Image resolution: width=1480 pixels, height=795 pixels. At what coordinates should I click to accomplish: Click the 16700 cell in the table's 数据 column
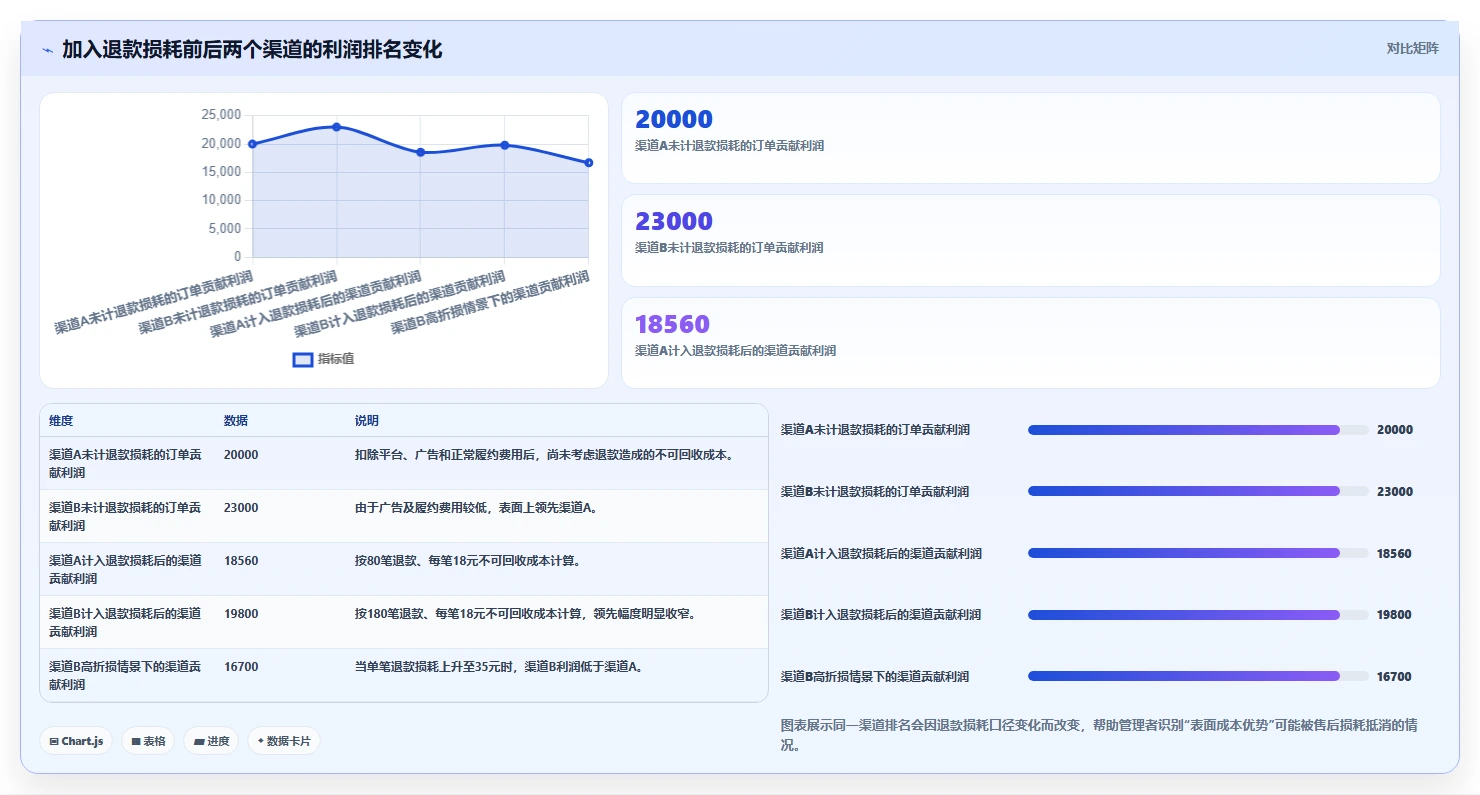click(241, 667)
